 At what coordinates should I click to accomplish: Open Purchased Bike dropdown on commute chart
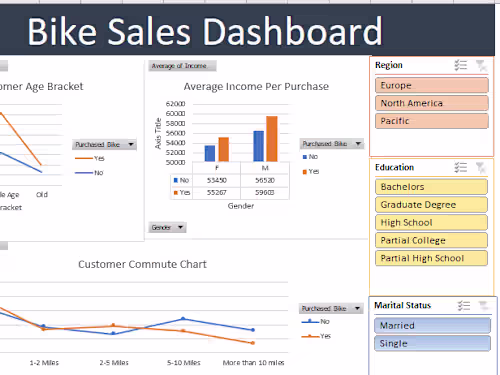[x=331, y=308]
